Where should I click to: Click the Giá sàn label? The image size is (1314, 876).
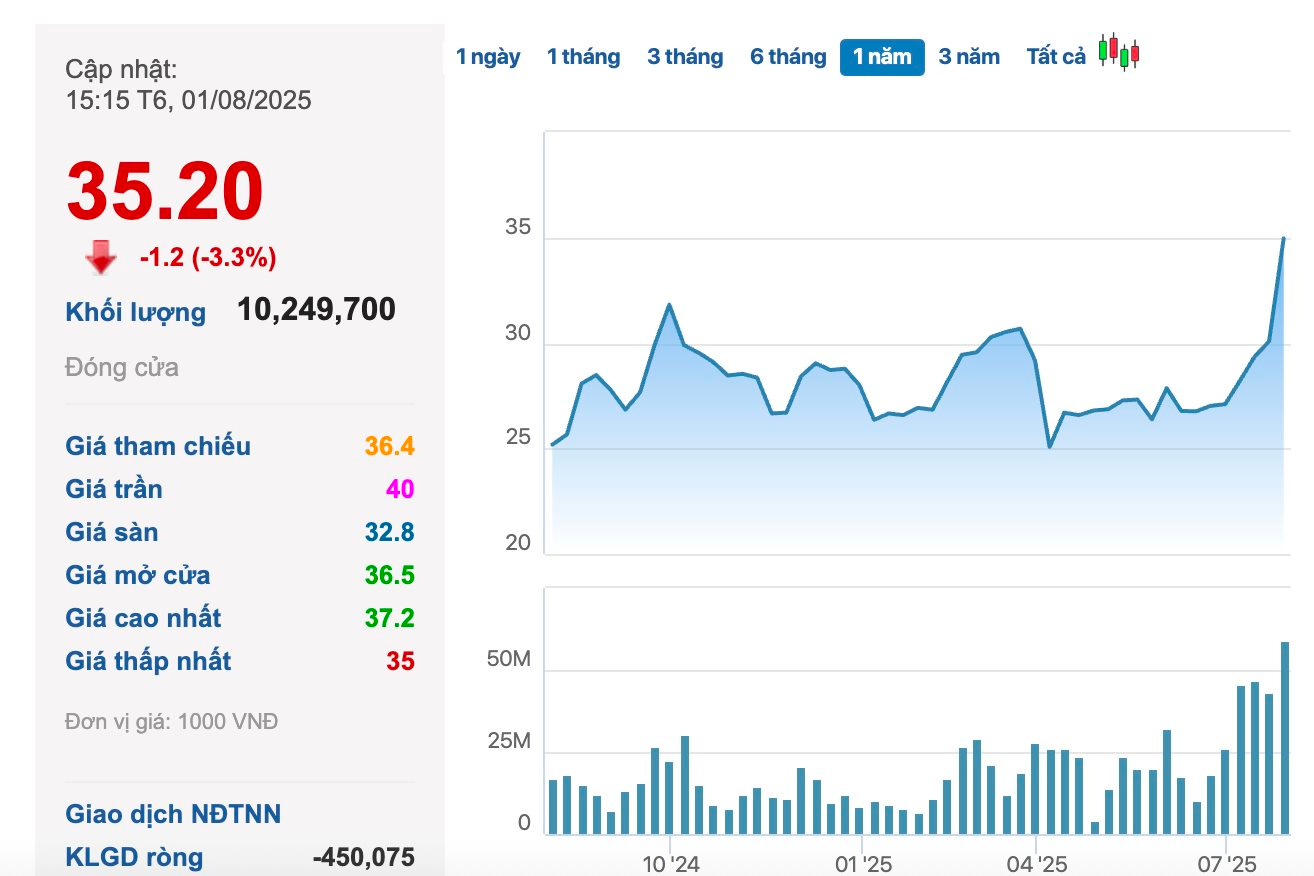(x=112, y=532)
